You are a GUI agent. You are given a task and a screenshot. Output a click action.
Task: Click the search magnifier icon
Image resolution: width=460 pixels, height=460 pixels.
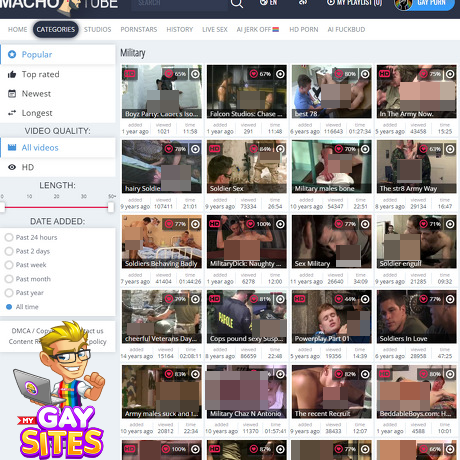[x=237, y=3]
